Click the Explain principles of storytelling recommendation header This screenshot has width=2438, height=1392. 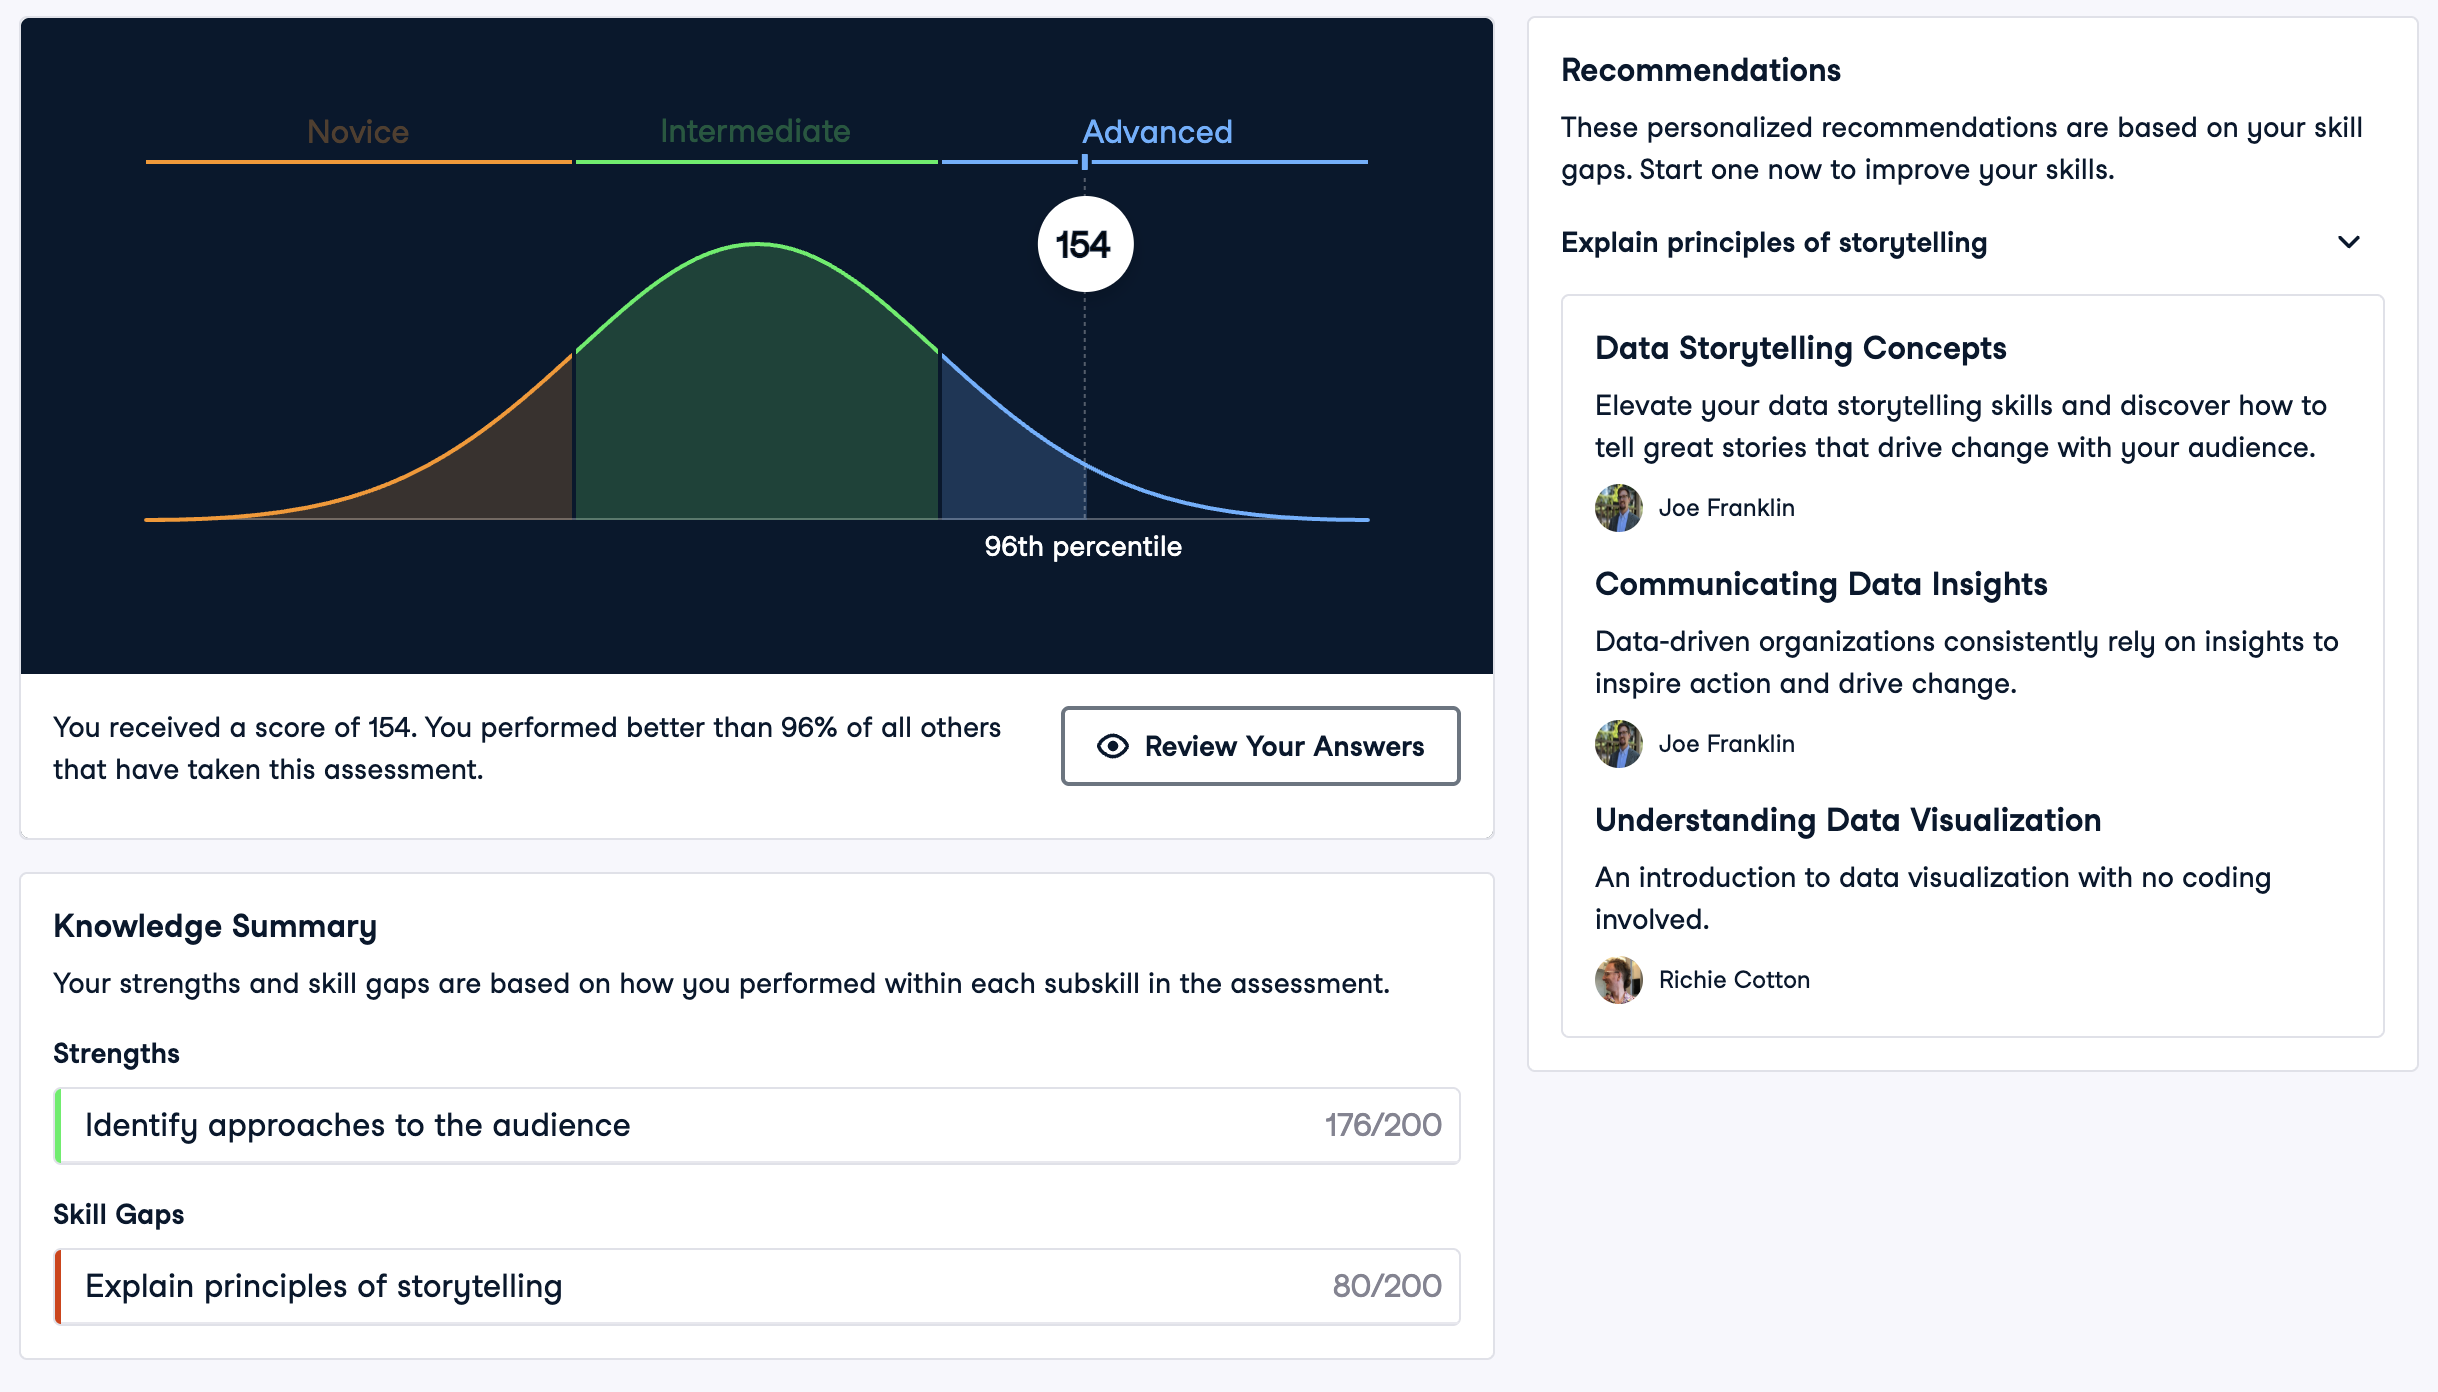coord(1774,242)
